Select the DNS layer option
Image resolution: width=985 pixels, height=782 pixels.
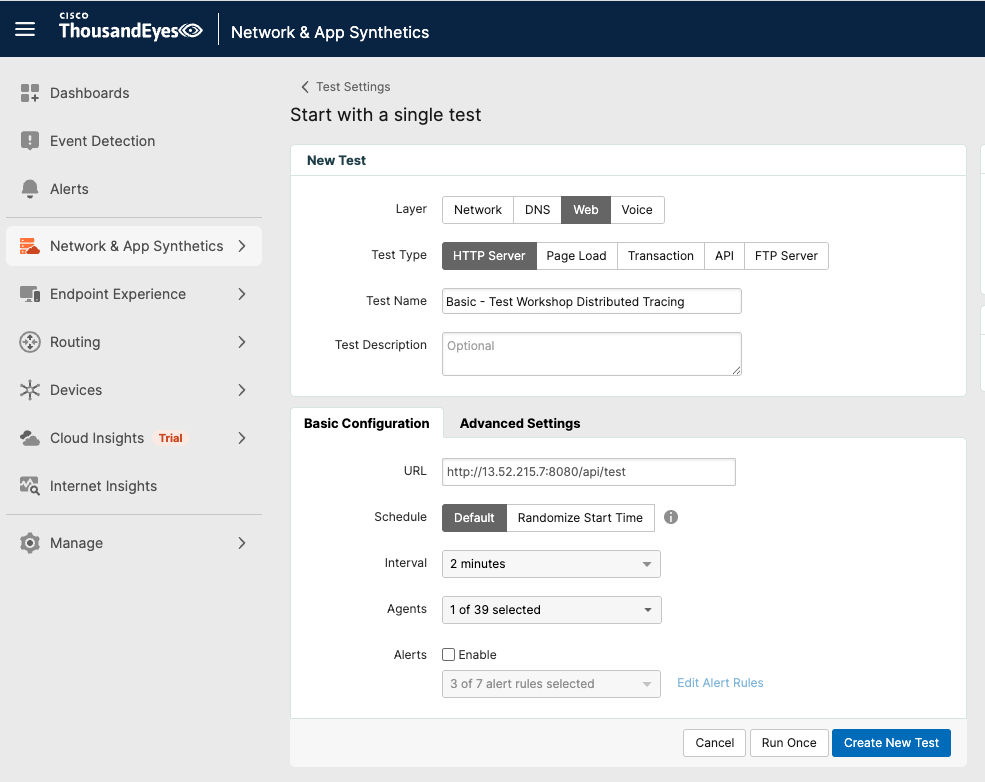pos(537,210)
